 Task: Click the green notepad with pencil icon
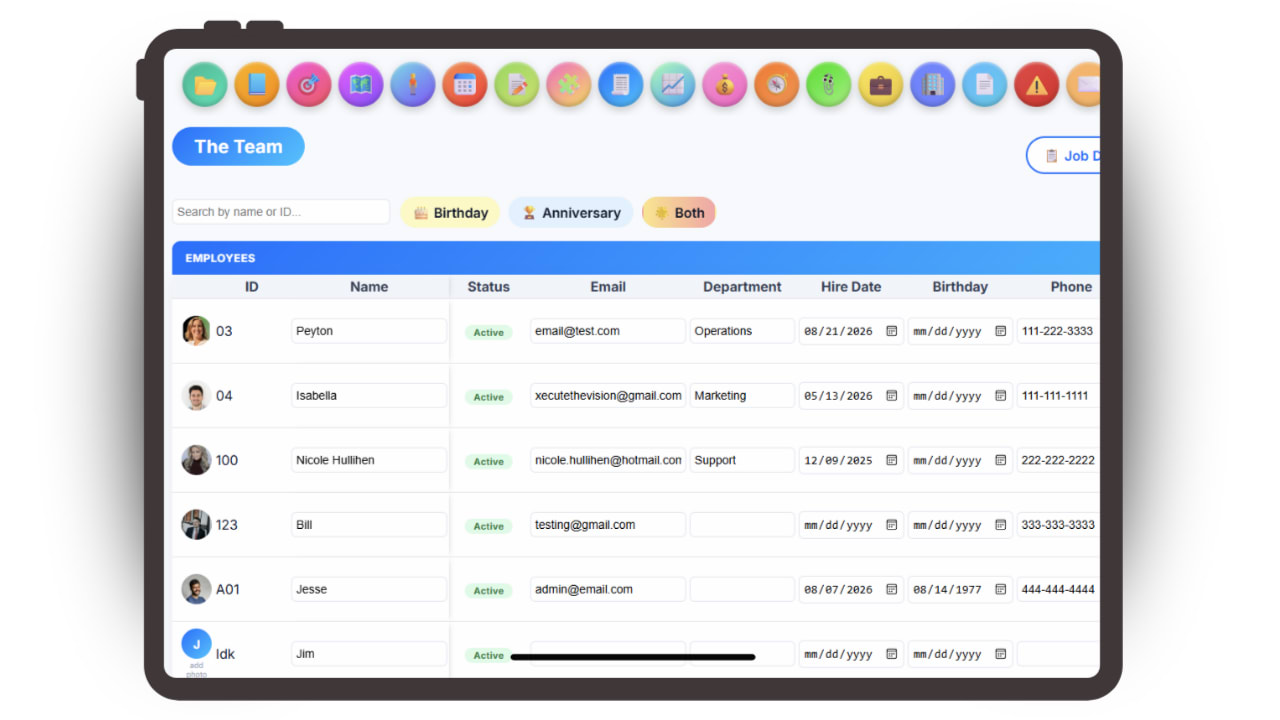(x=517, y=85)
